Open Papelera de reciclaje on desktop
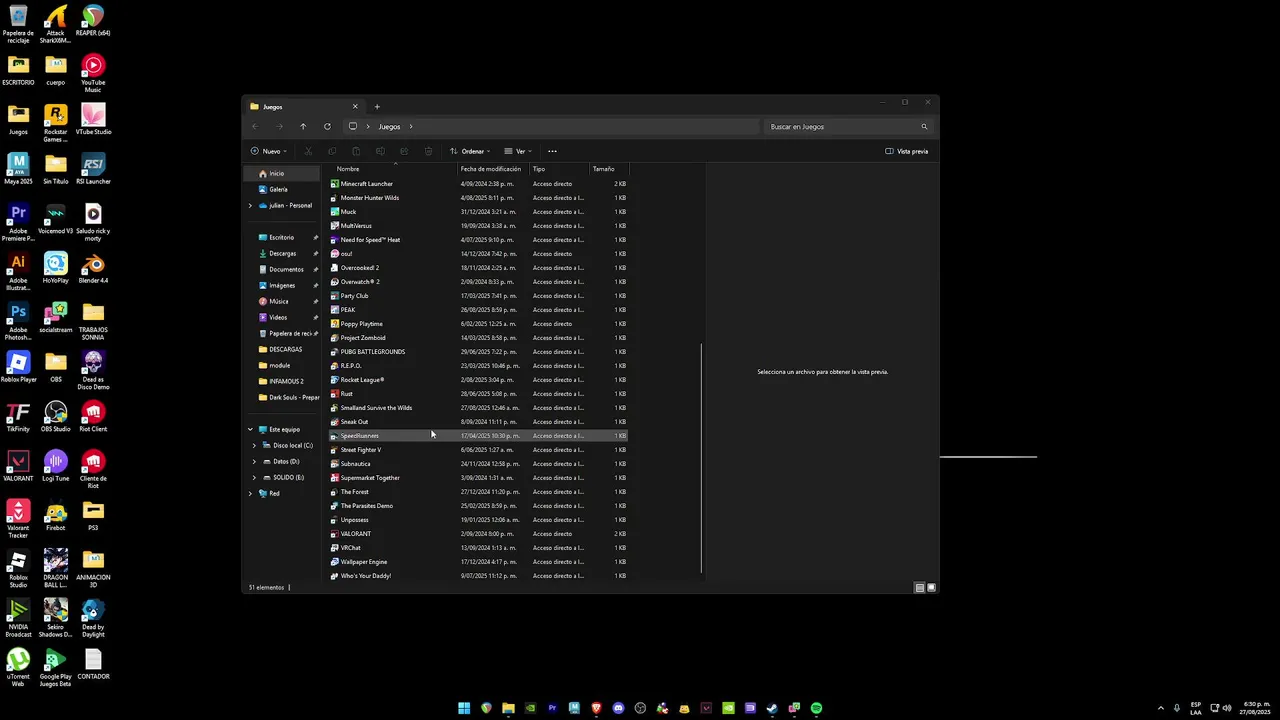 click(x=18, y=24)
